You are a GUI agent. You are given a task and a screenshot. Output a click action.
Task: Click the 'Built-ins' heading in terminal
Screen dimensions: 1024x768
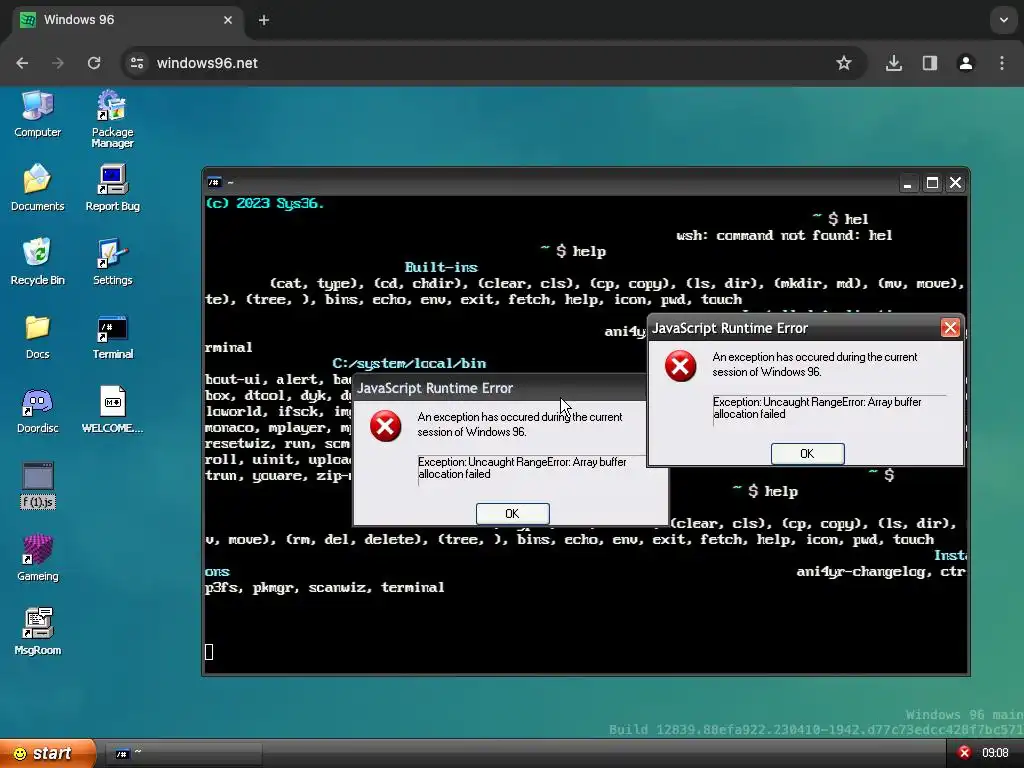pyautogui.click(x=441, y=267)
